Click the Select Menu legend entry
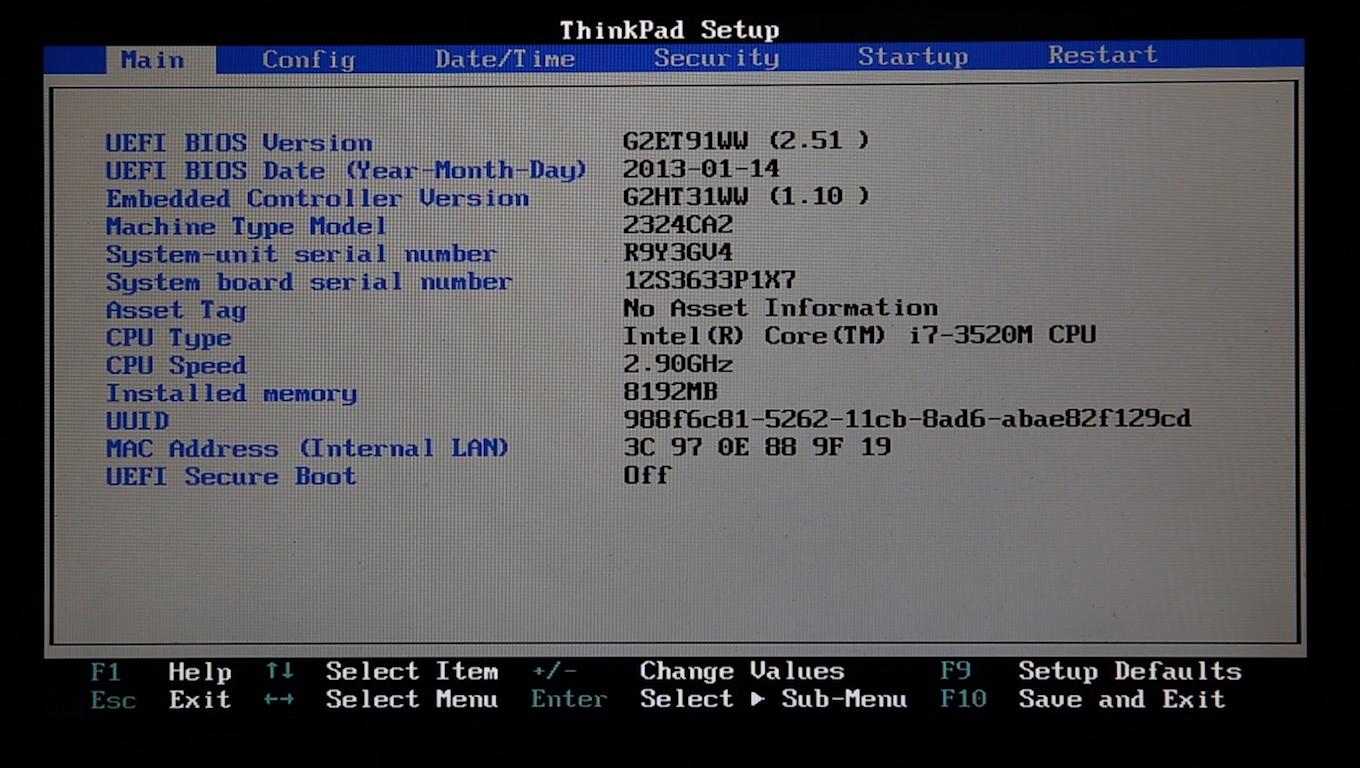This screenshot has width=1360, height=768. click(411, 699)
